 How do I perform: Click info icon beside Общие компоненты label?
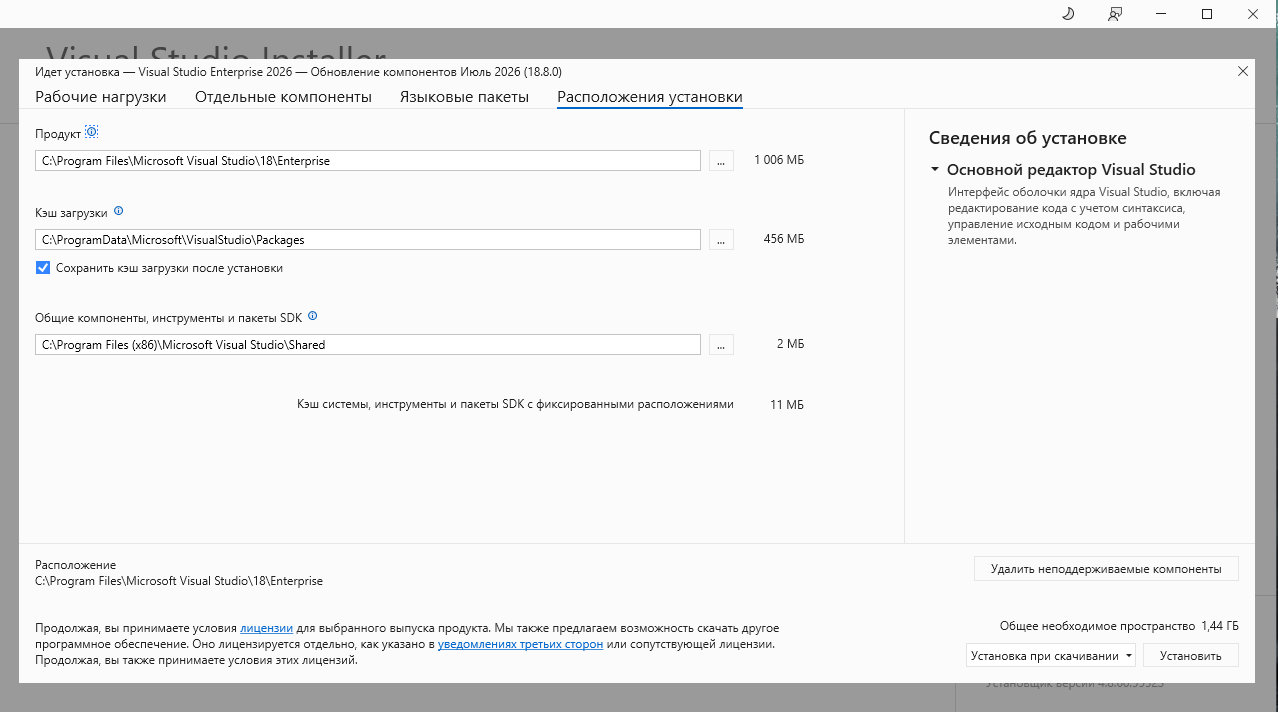click(x=312, y=316)
